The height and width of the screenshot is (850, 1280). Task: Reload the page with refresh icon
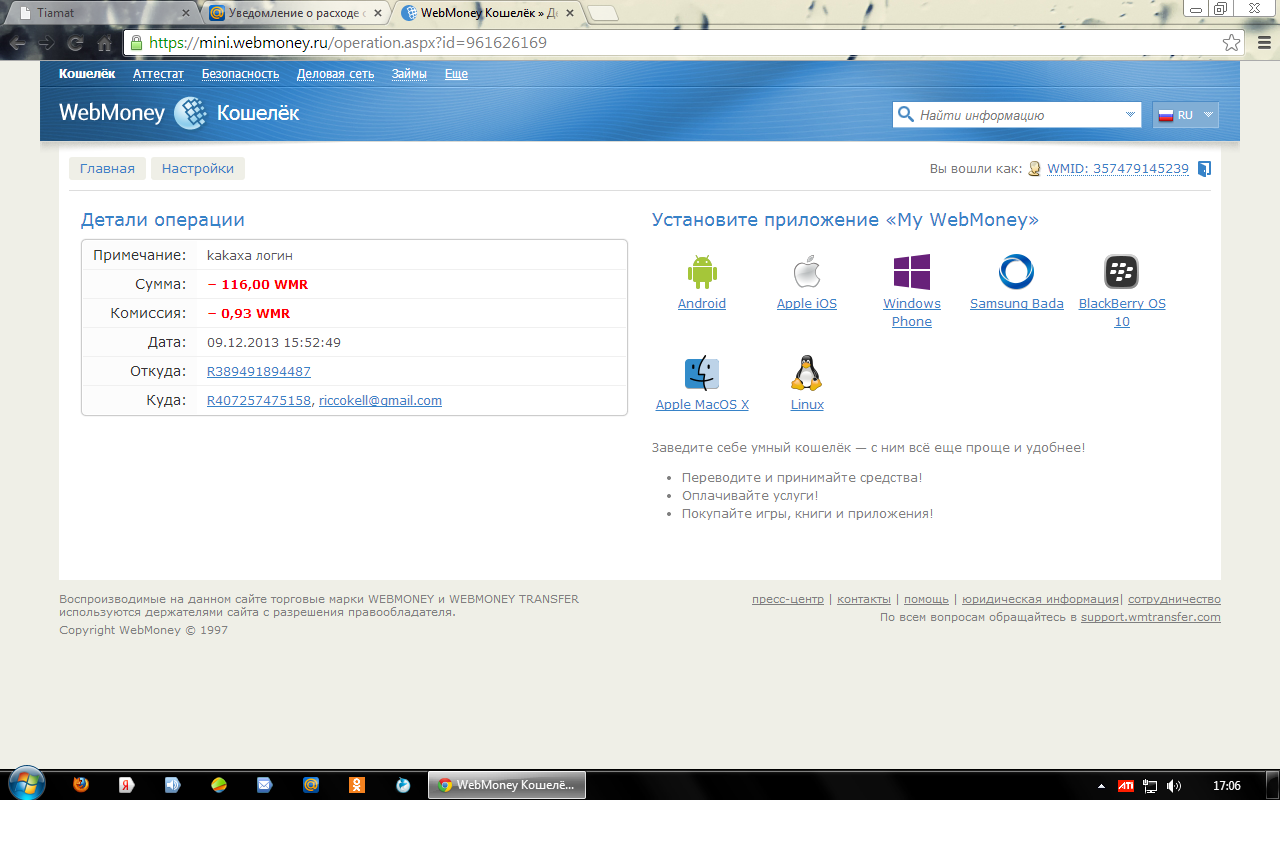coord(75,44)
